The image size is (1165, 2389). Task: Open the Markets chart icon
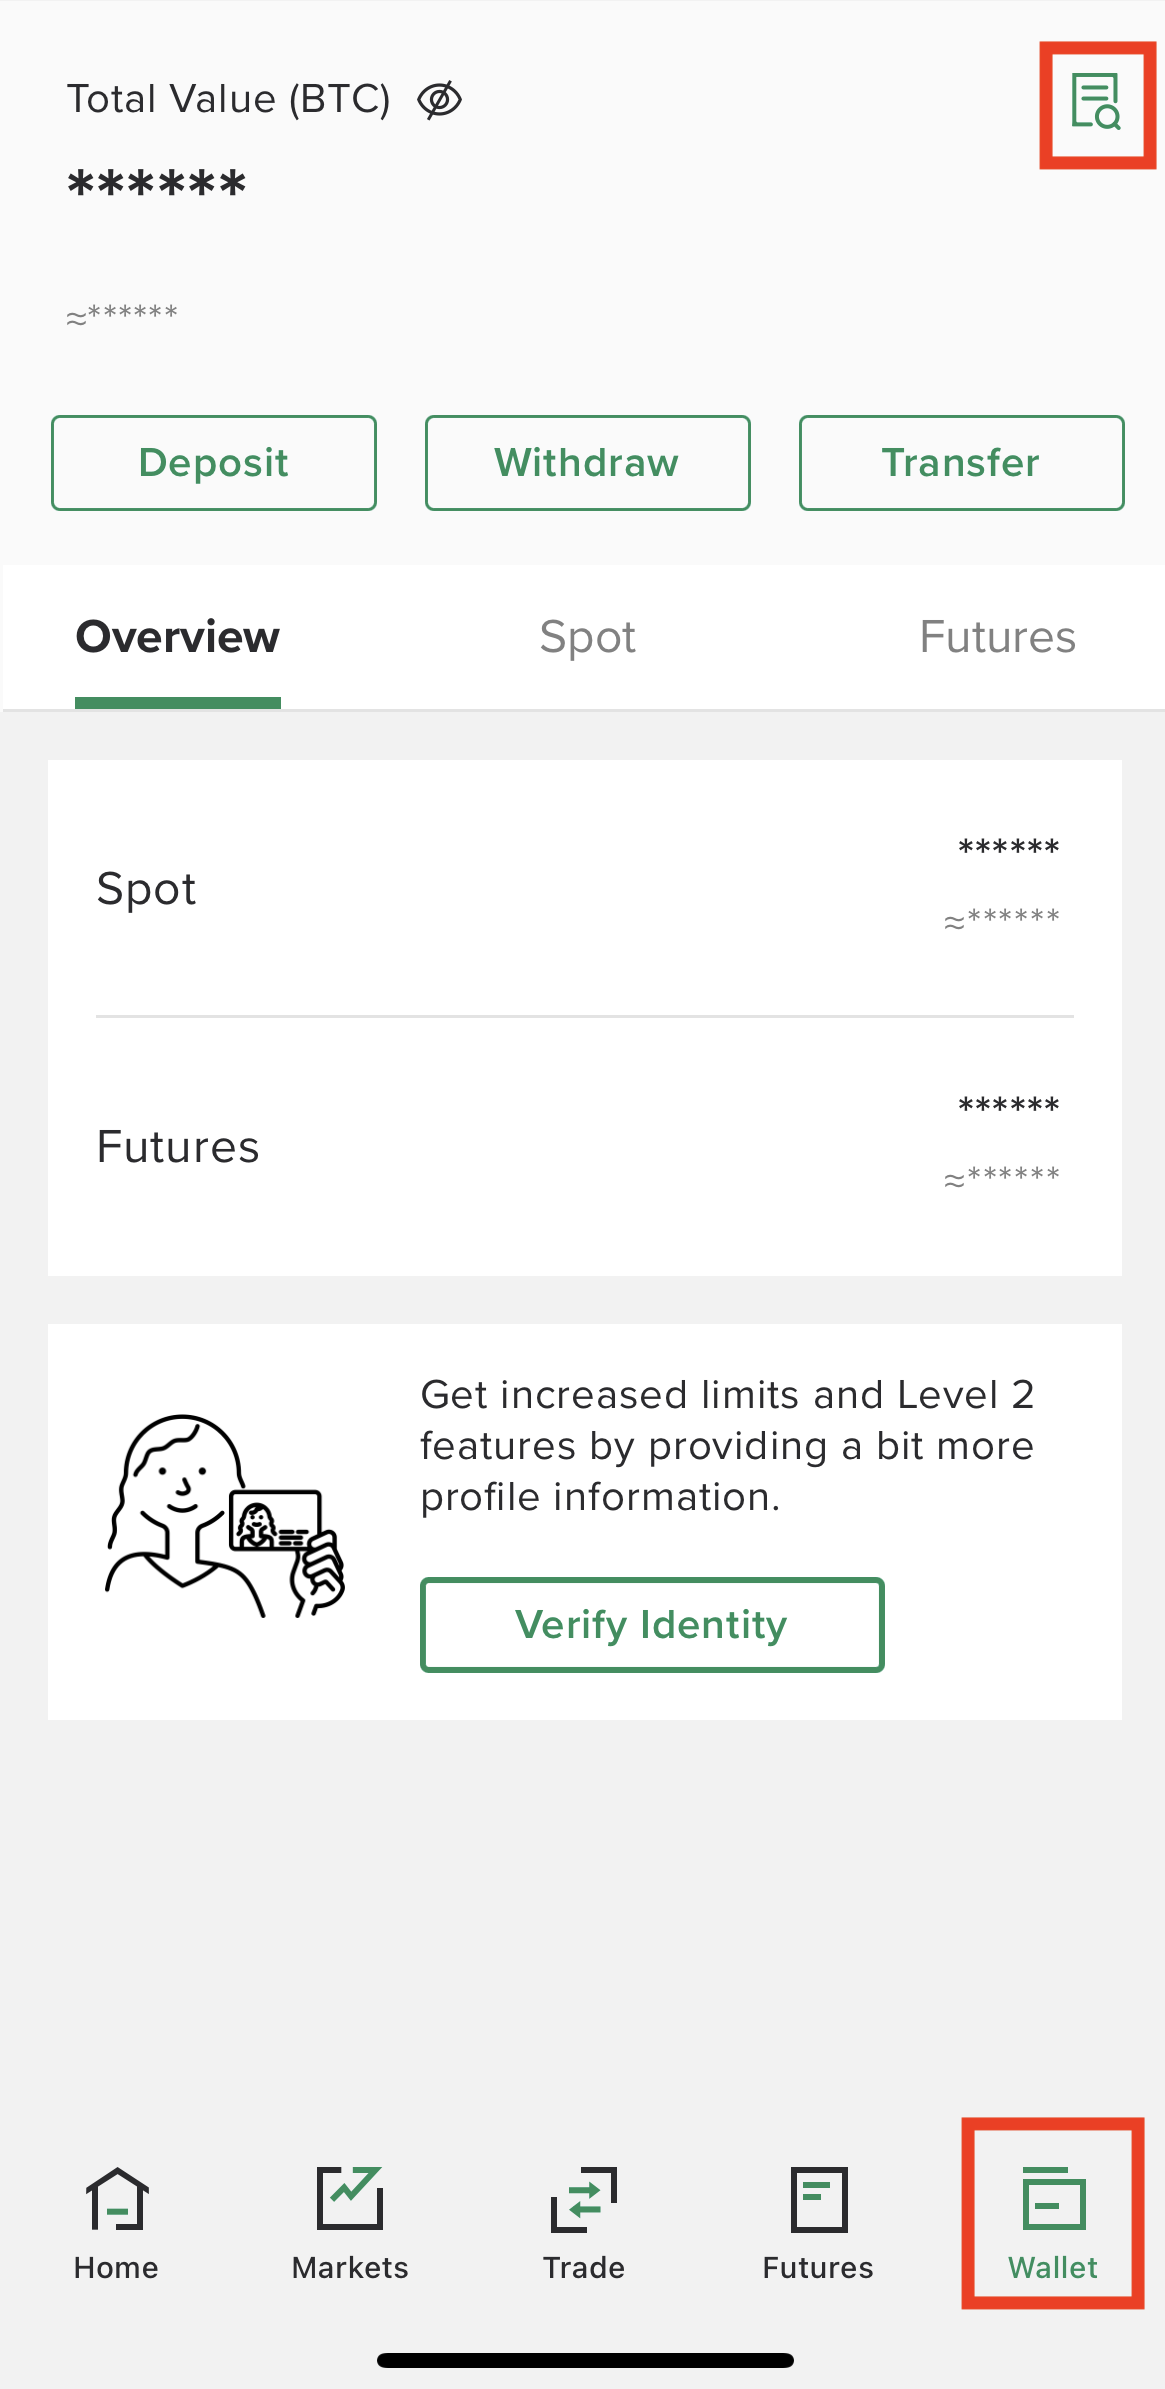click(x=350, y=2198)
